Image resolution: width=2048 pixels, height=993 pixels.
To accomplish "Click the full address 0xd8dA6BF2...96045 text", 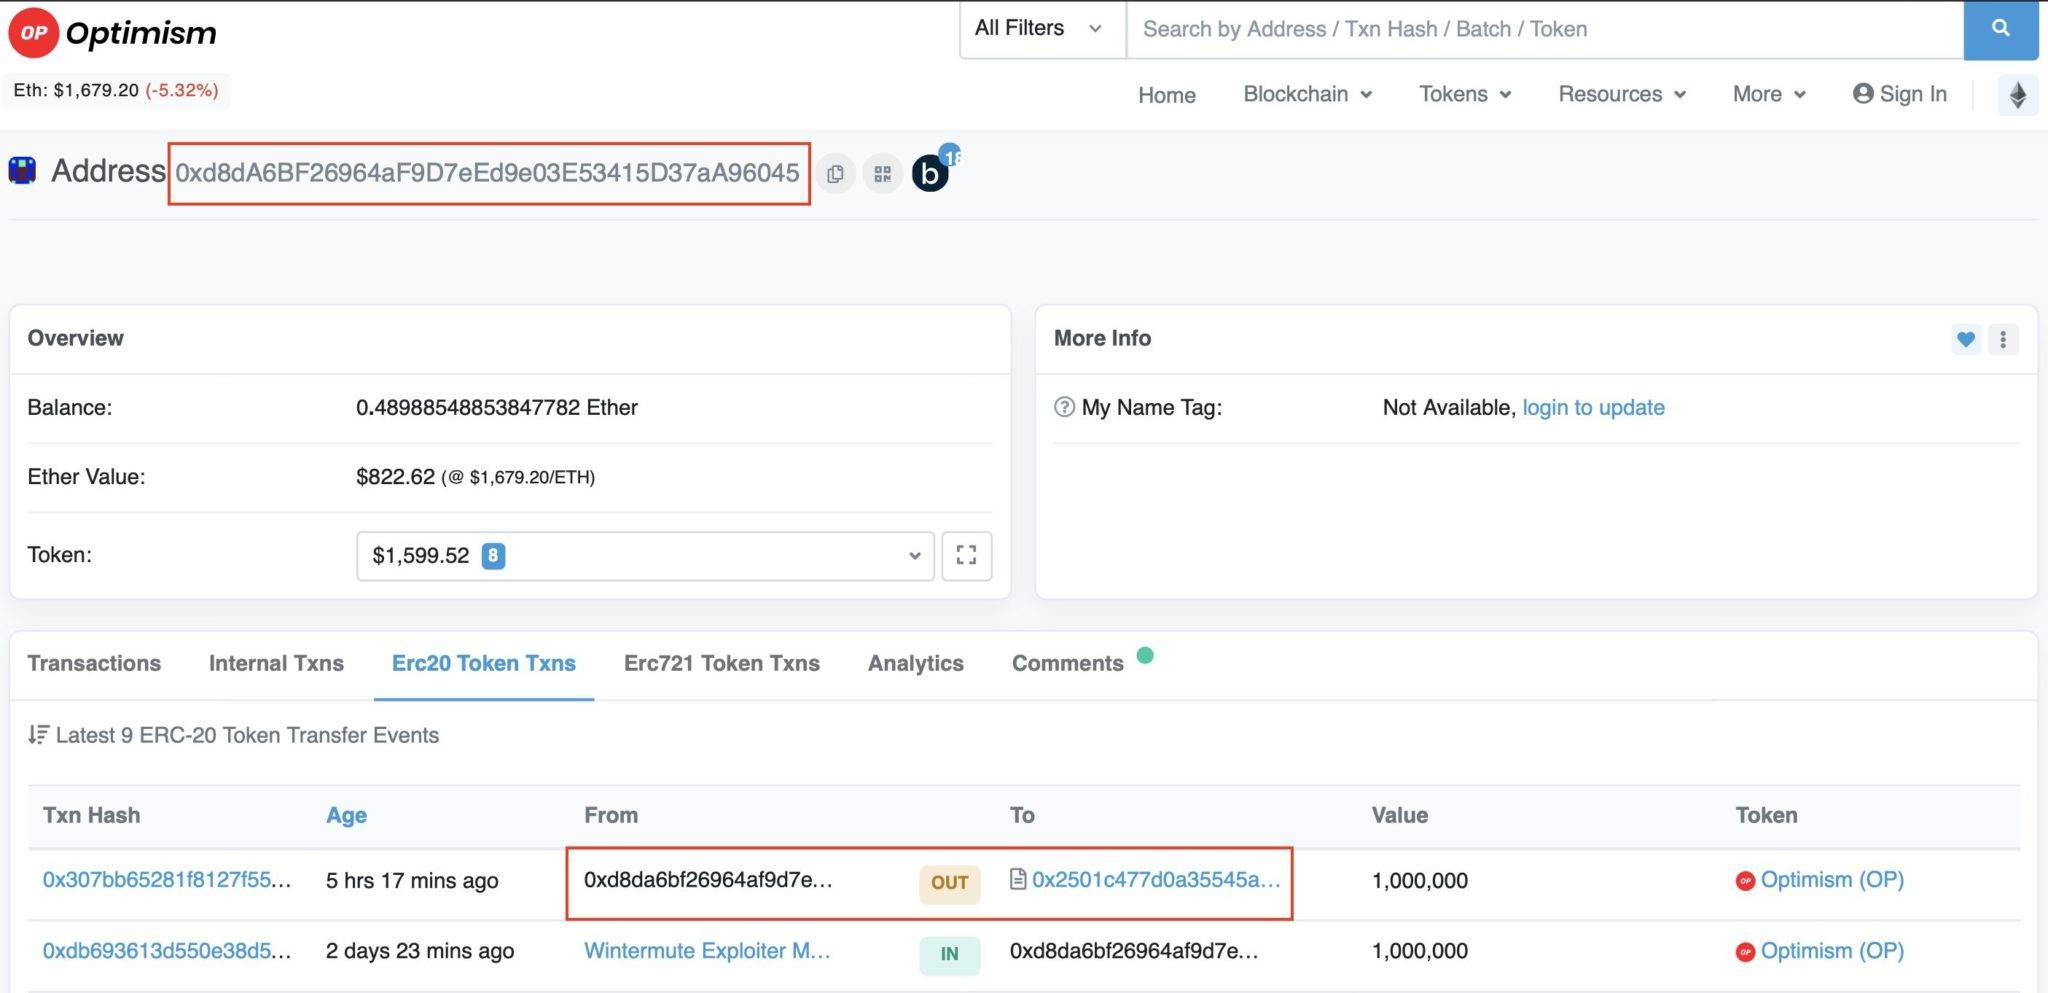I will click(x=487, y=173).
